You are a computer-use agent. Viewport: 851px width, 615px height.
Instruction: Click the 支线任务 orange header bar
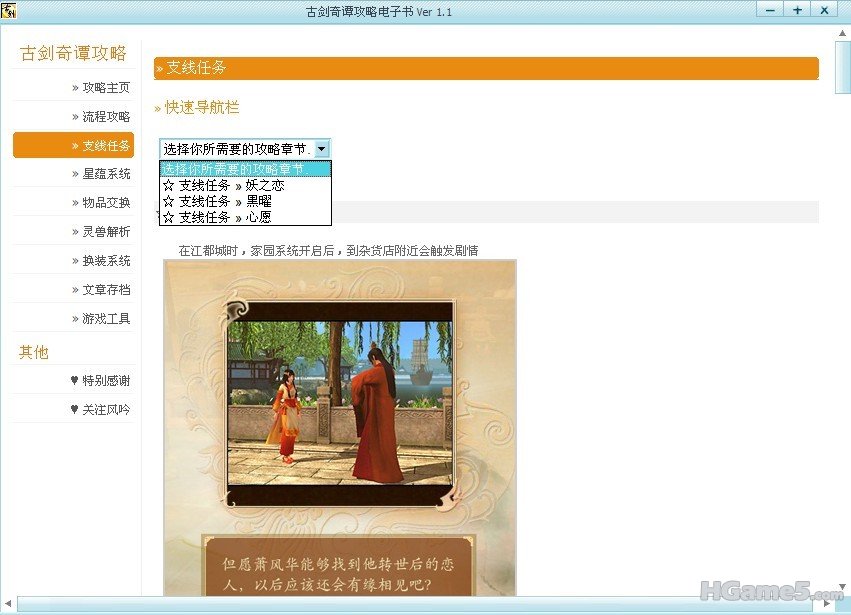point(486,68)
